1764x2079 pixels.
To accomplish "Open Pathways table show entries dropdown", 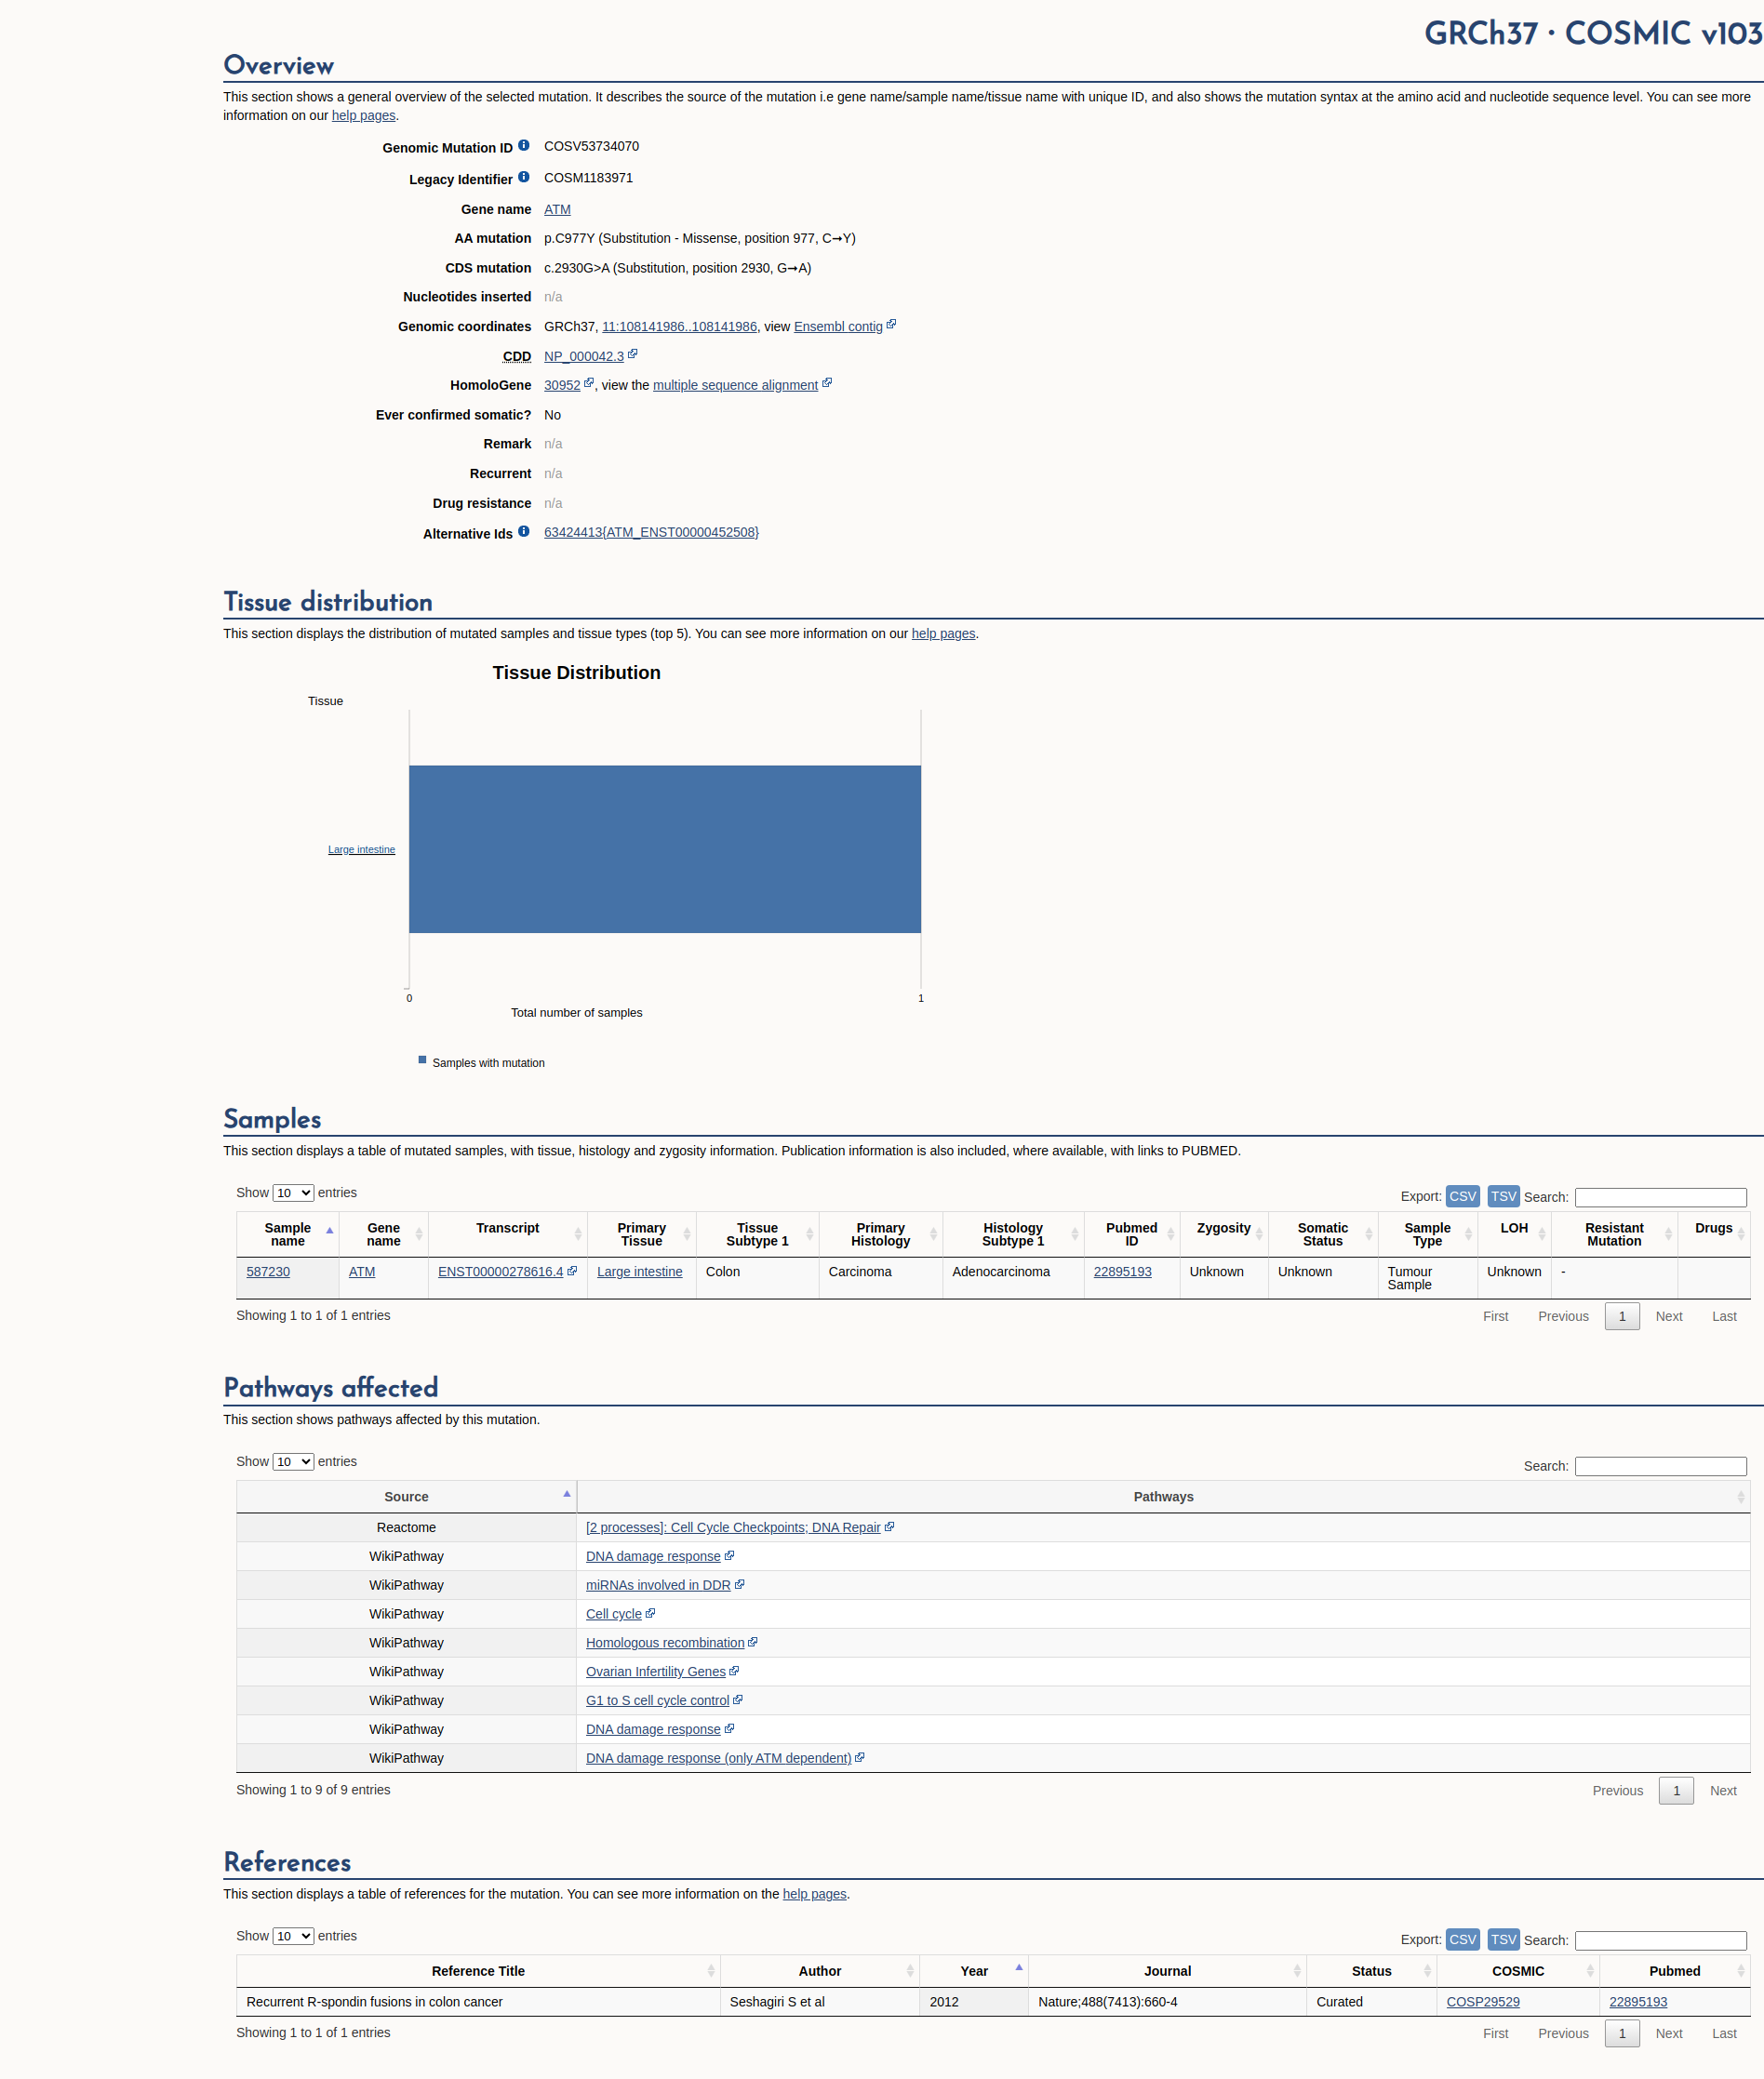I will tap(293, 1462).
